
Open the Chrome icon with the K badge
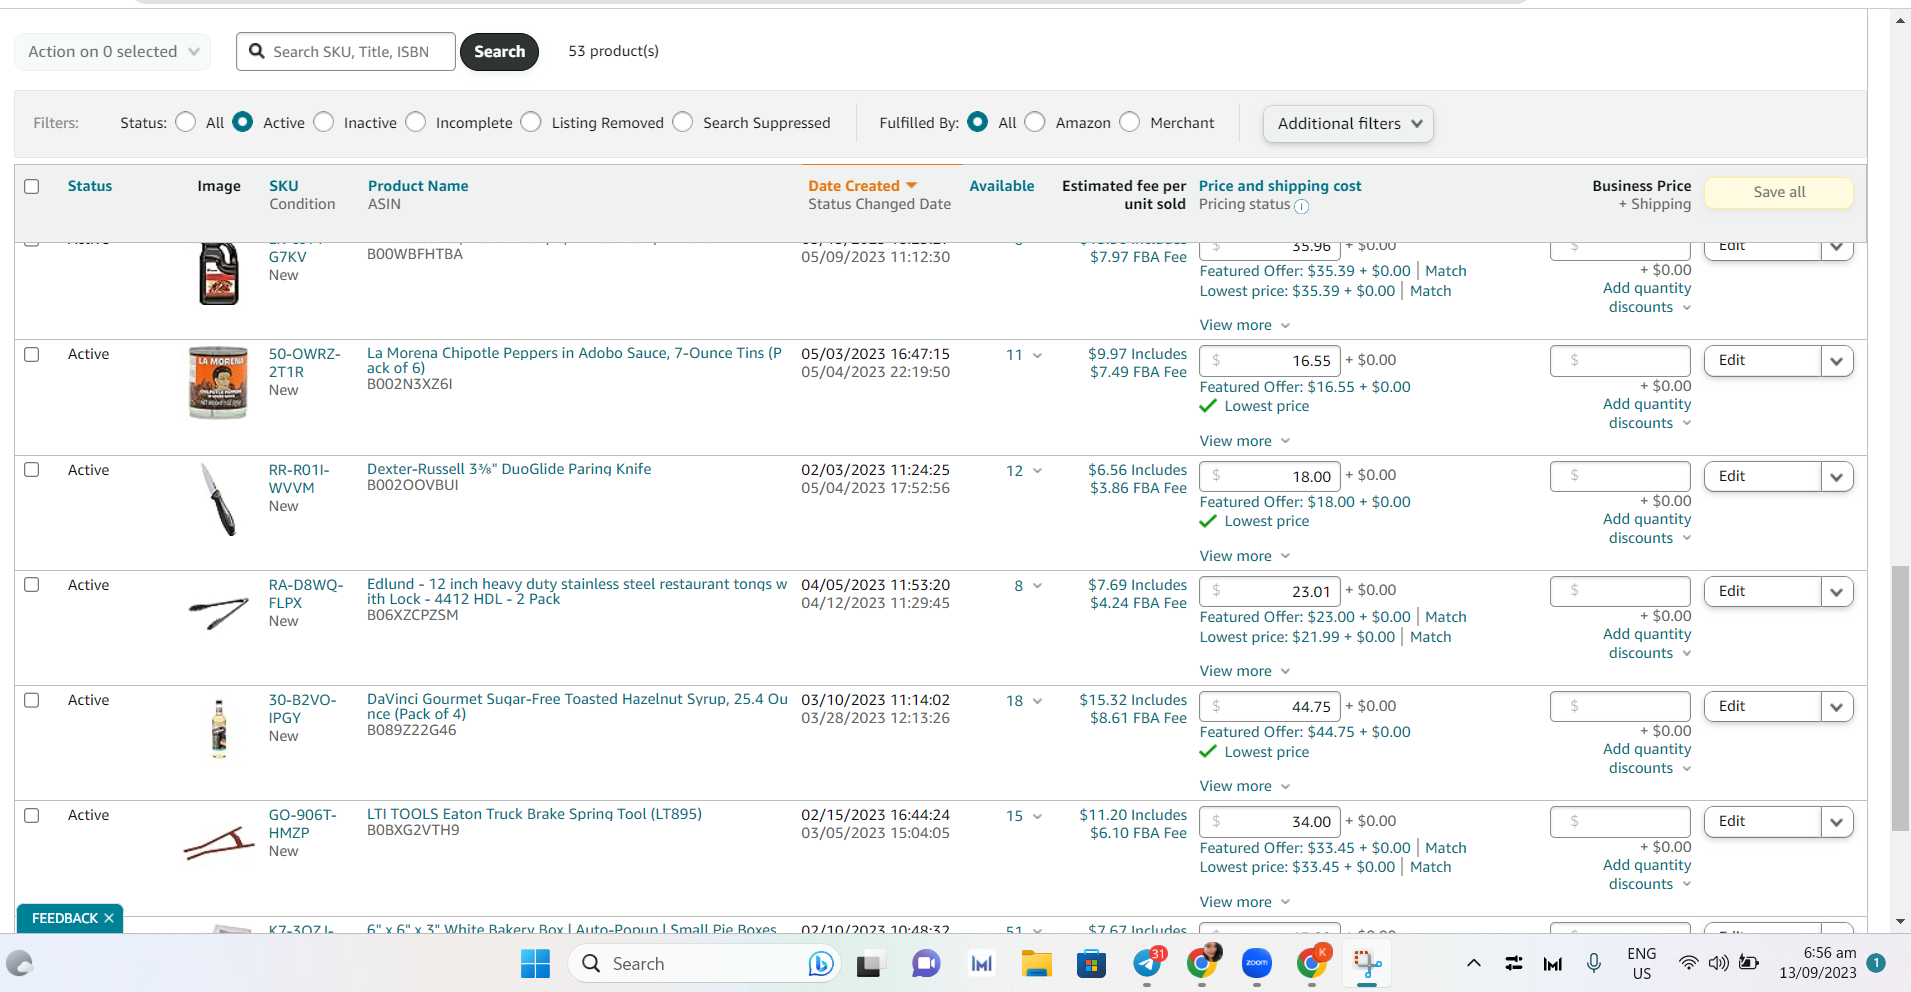click(x=1311, y=963)
